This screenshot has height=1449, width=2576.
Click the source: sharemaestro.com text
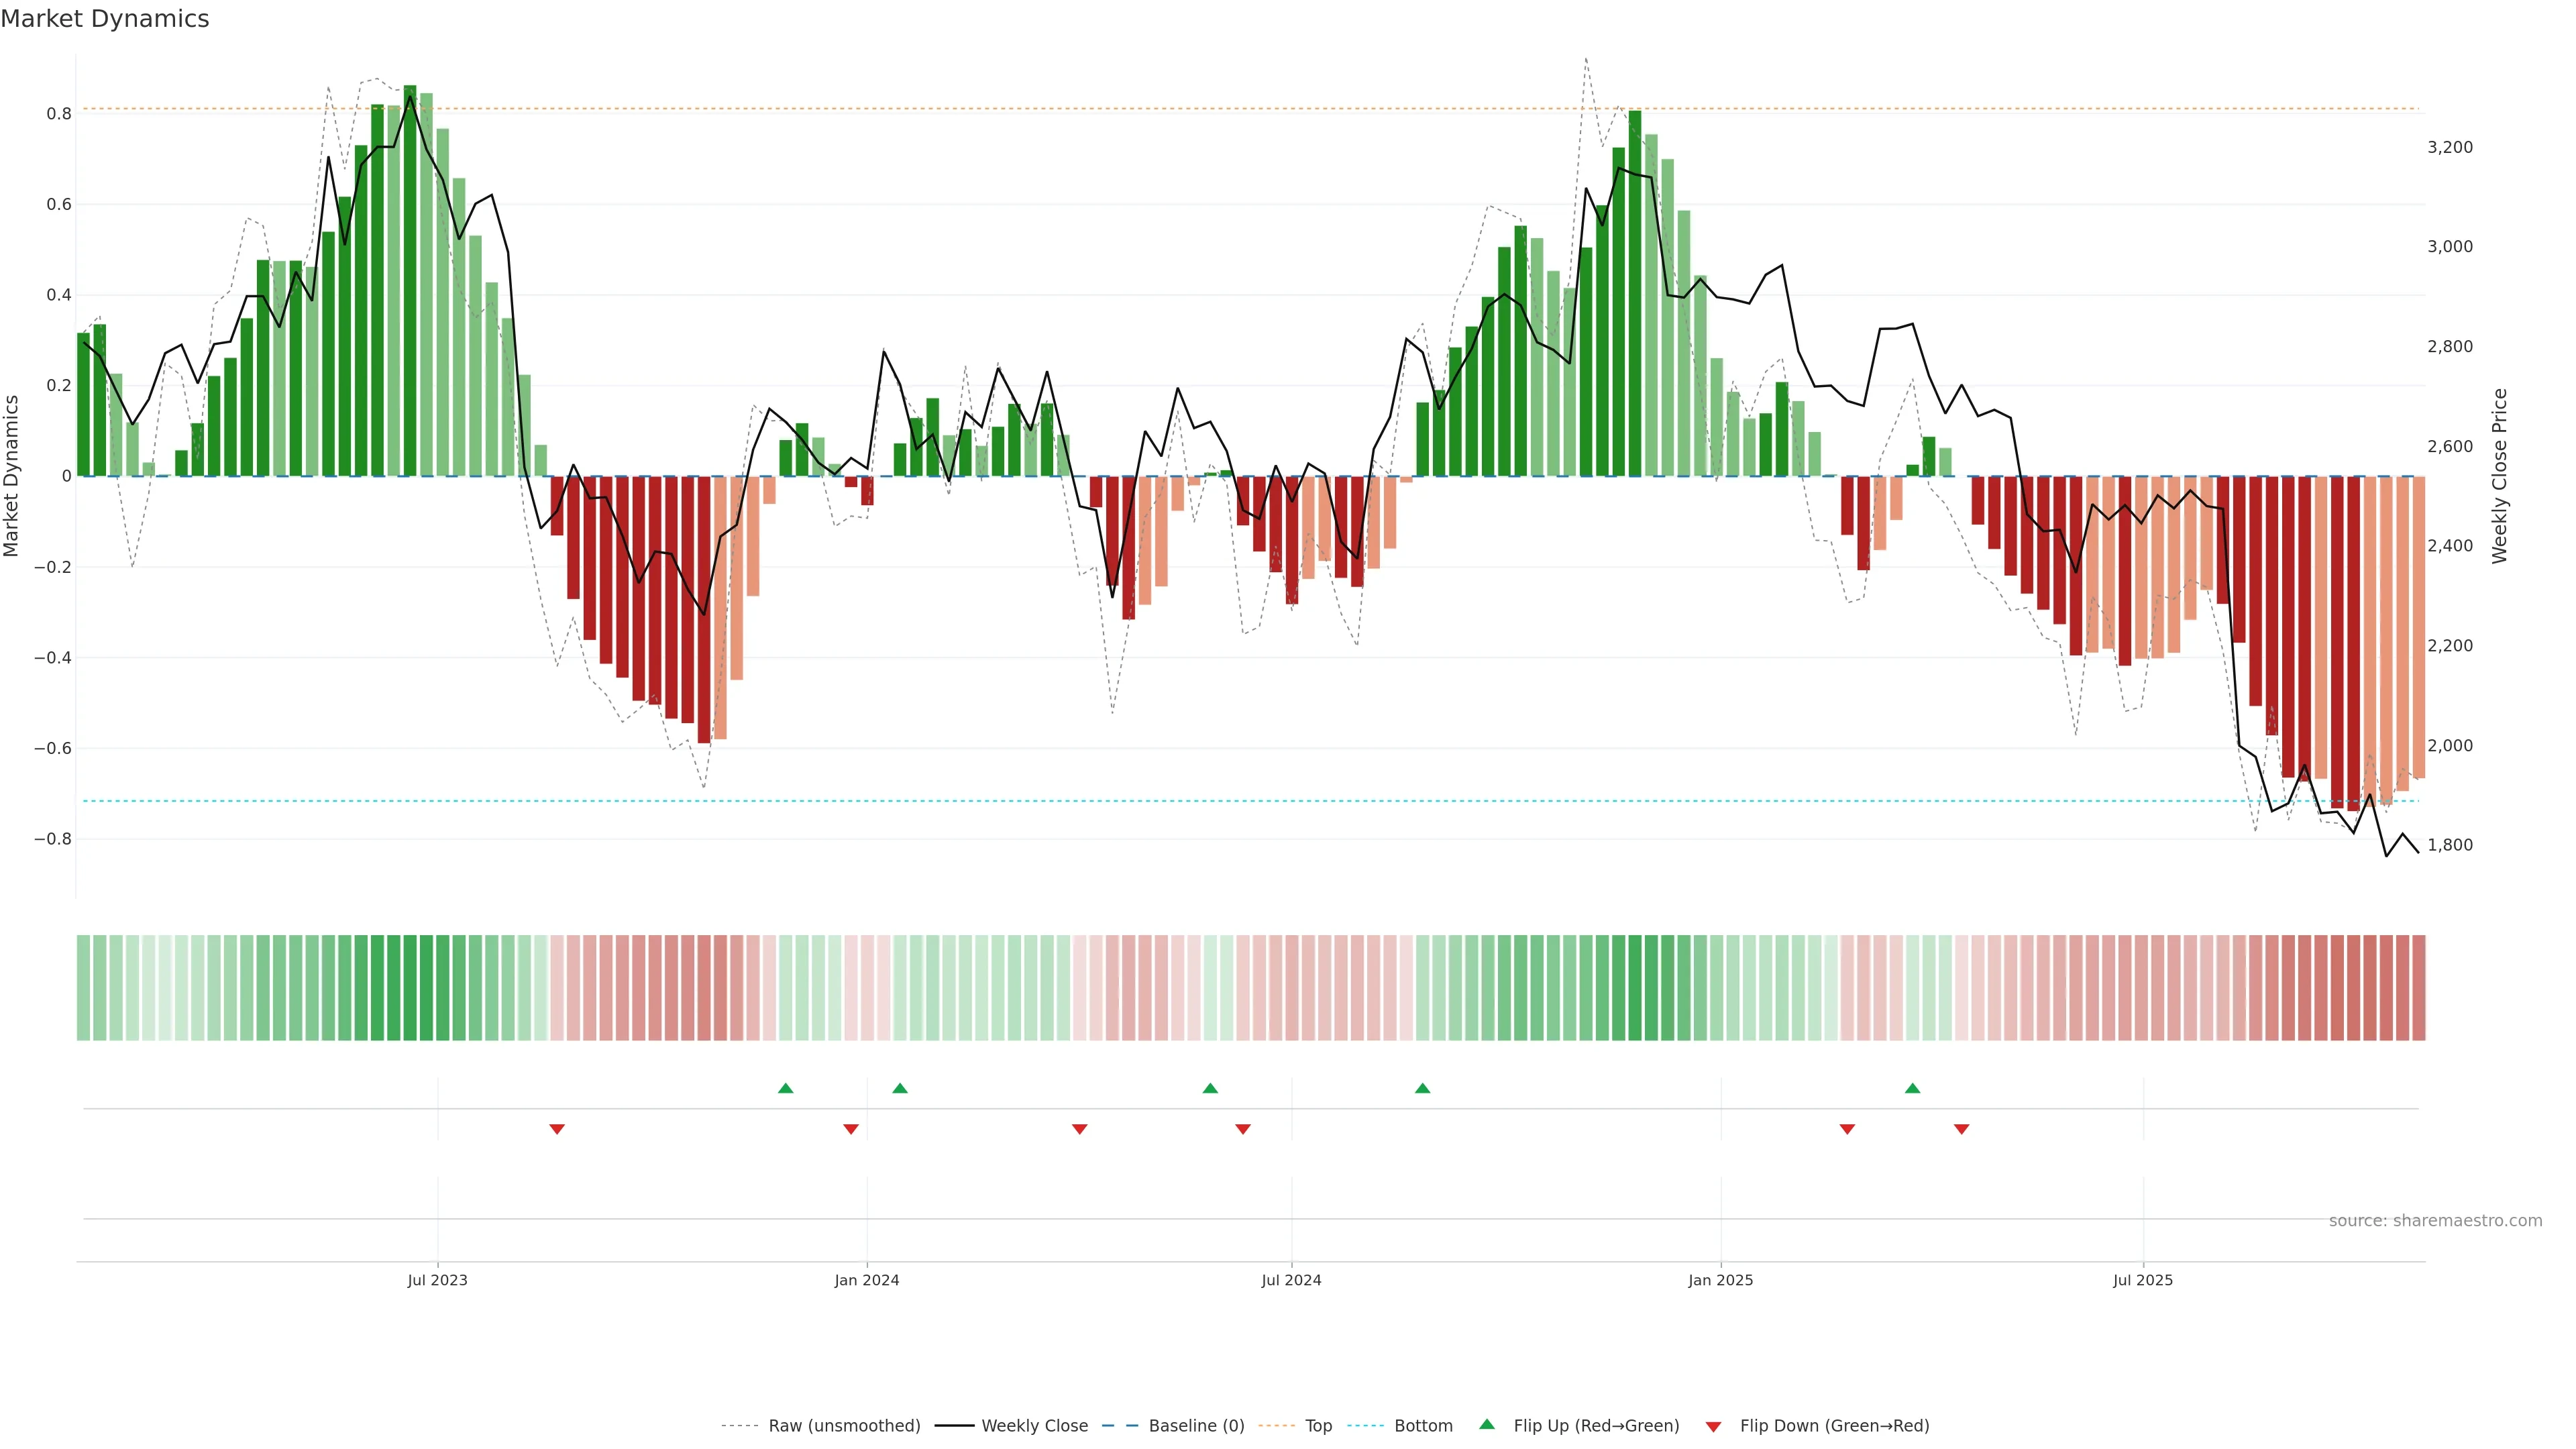(x=2435, y=1220)
